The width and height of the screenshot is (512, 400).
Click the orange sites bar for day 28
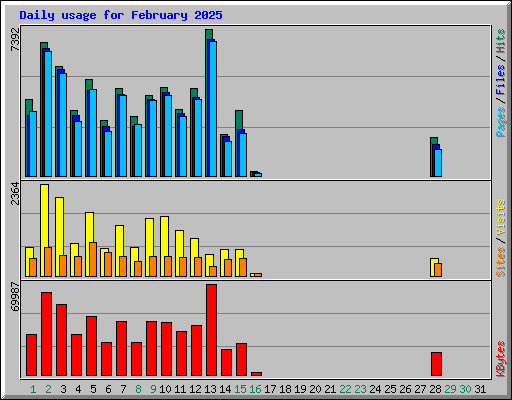pyautogui.click(x=438, y=270)
